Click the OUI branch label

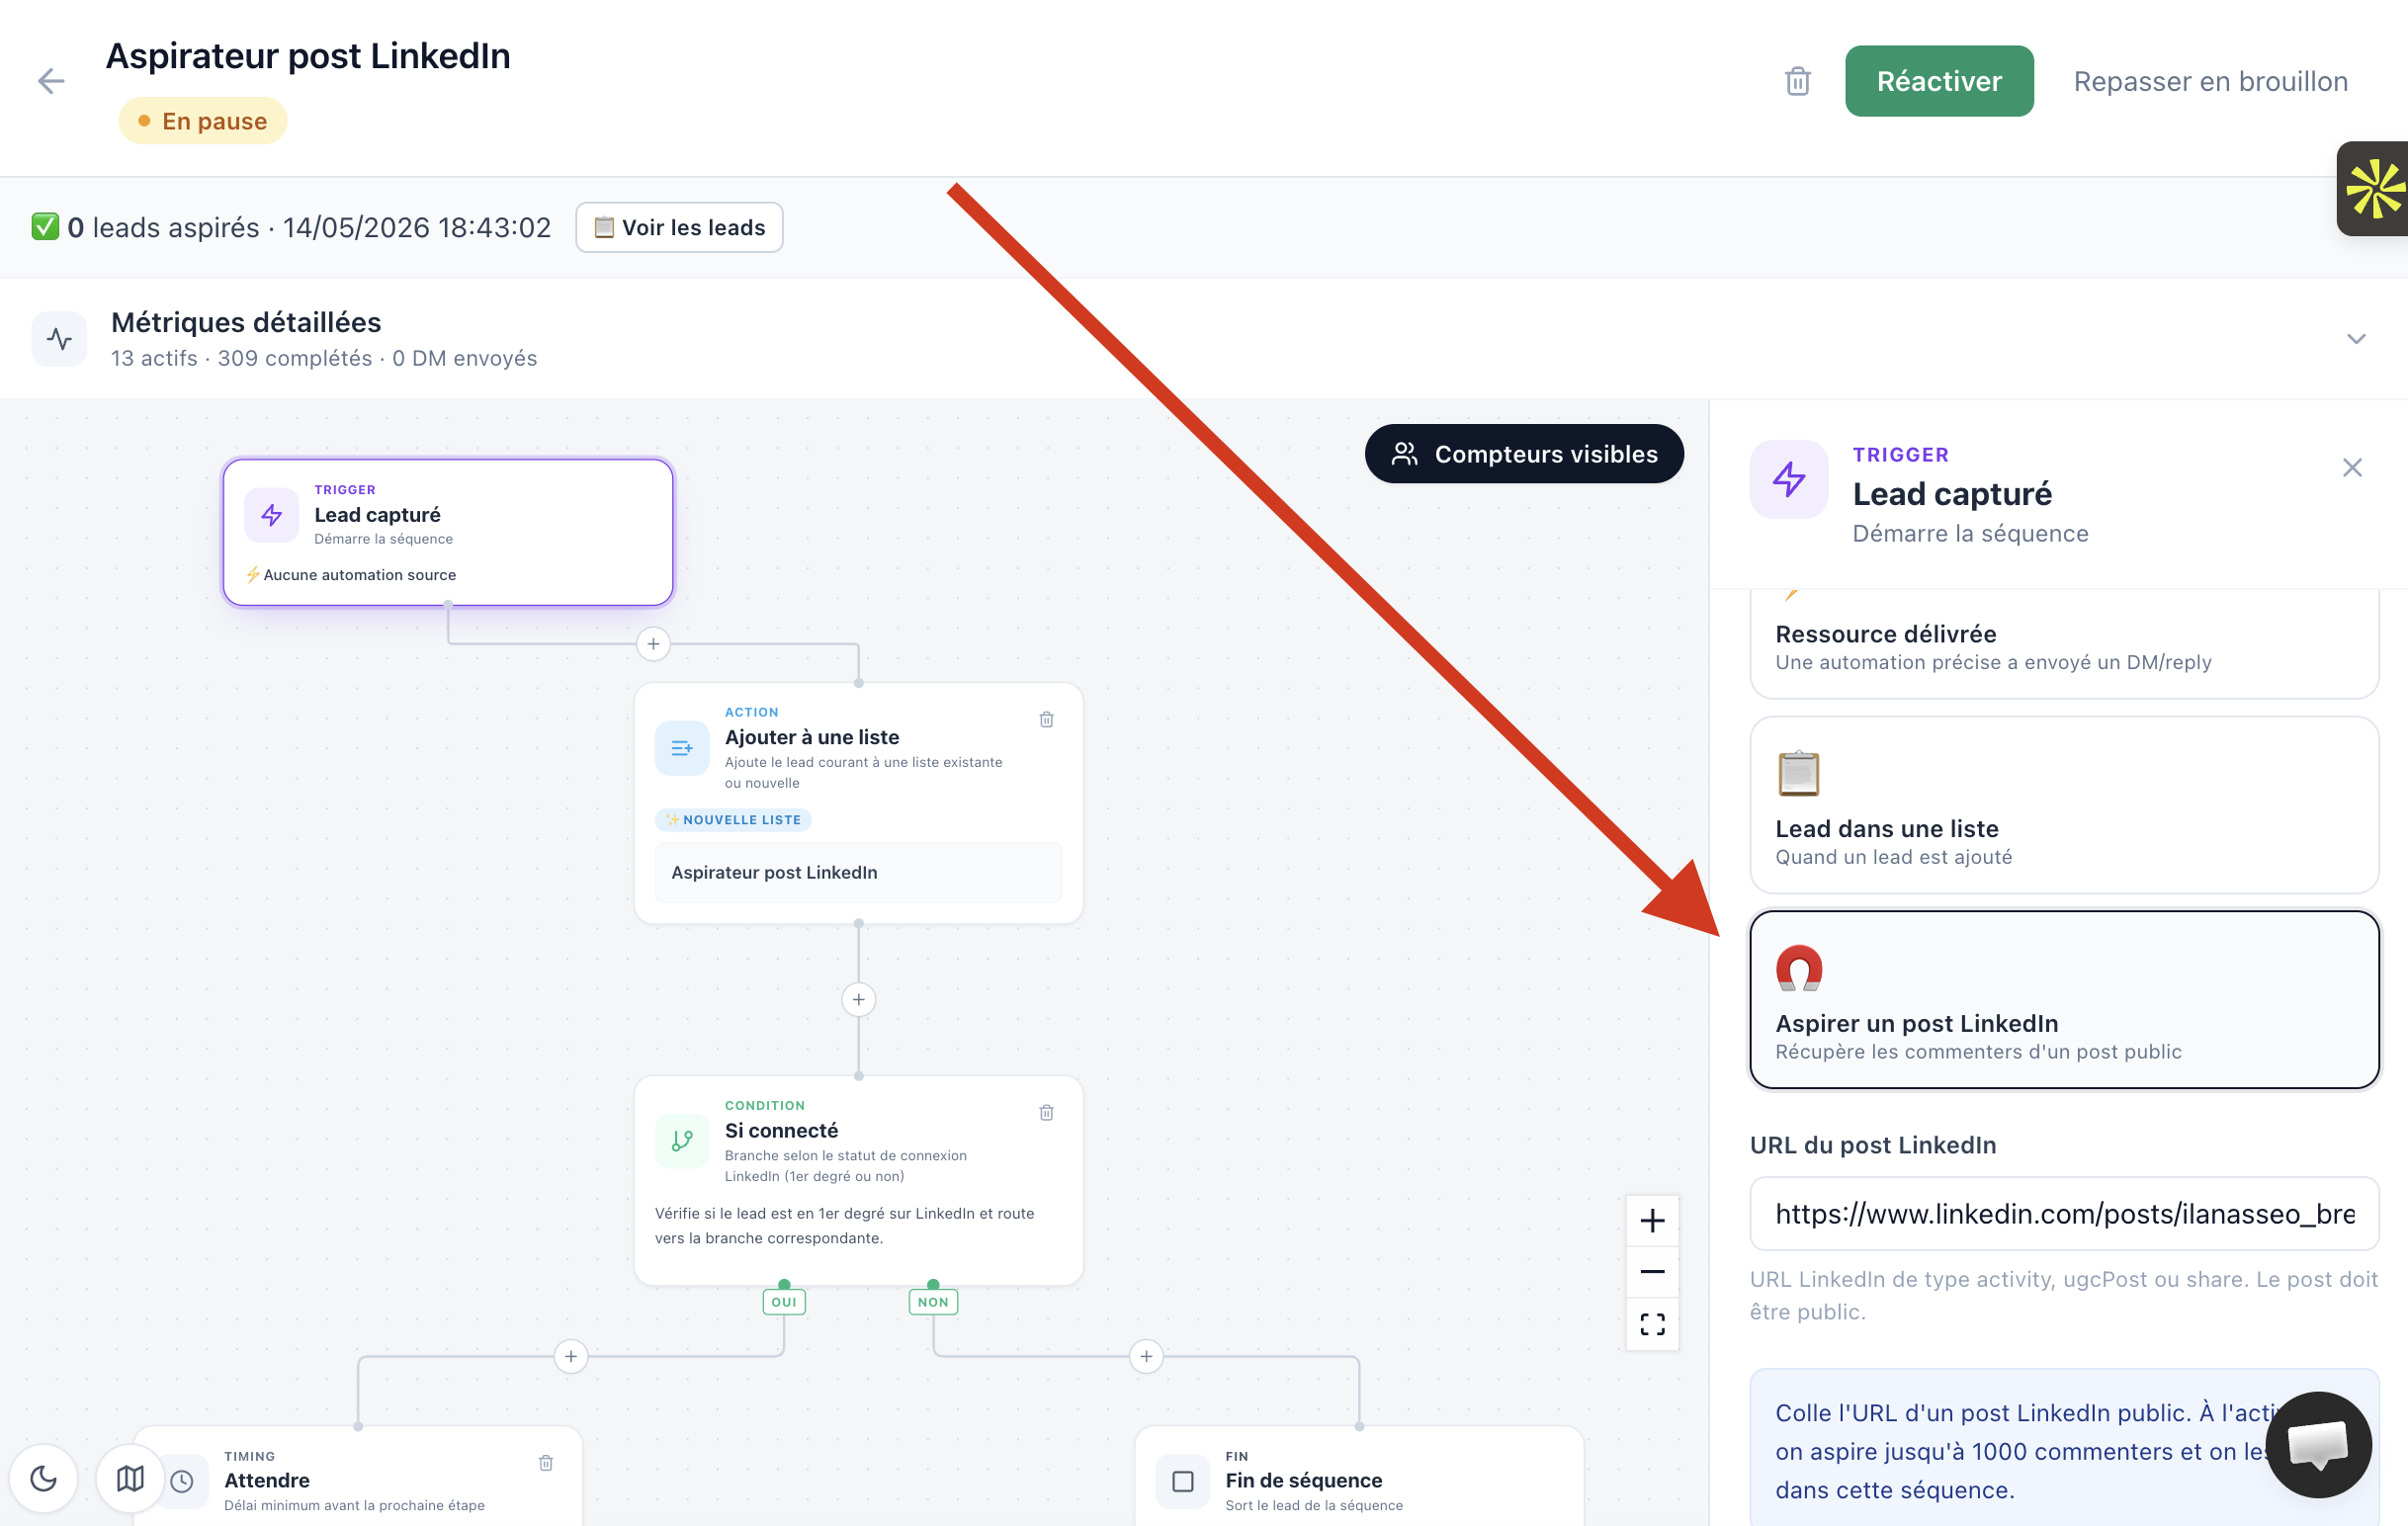tap(784, 1301)
